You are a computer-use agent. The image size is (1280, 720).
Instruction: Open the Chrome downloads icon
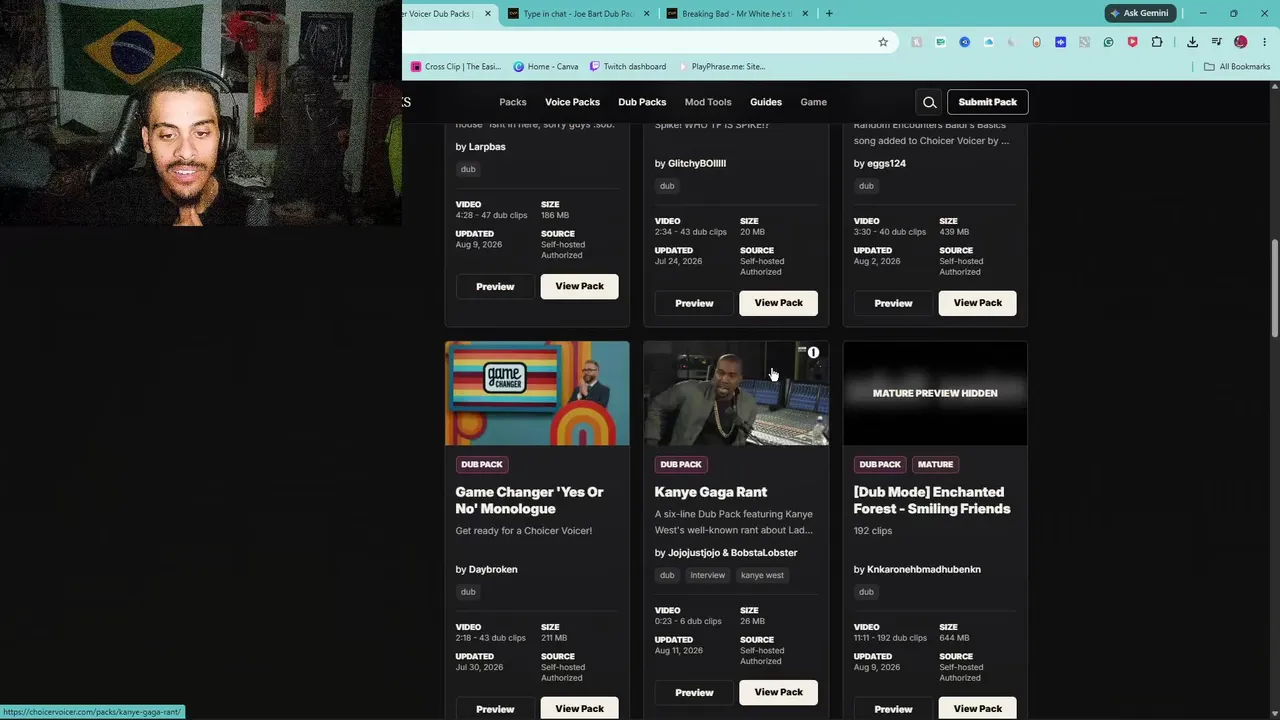pos(1193,42)
